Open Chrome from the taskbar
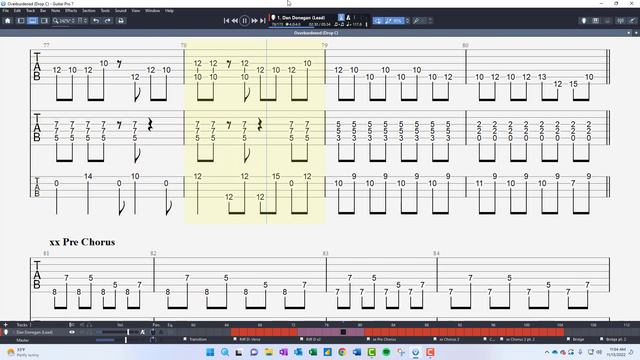The height and width of the screenshot is (360, 640). 342,352
